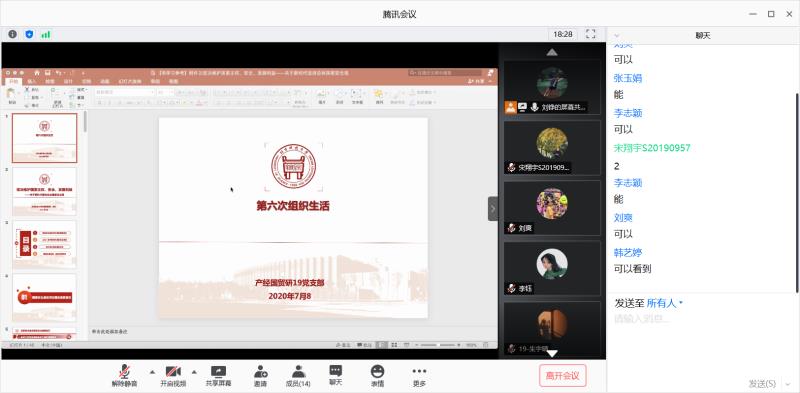
Task: Click the meeting info icon
Action: point(12,34)
